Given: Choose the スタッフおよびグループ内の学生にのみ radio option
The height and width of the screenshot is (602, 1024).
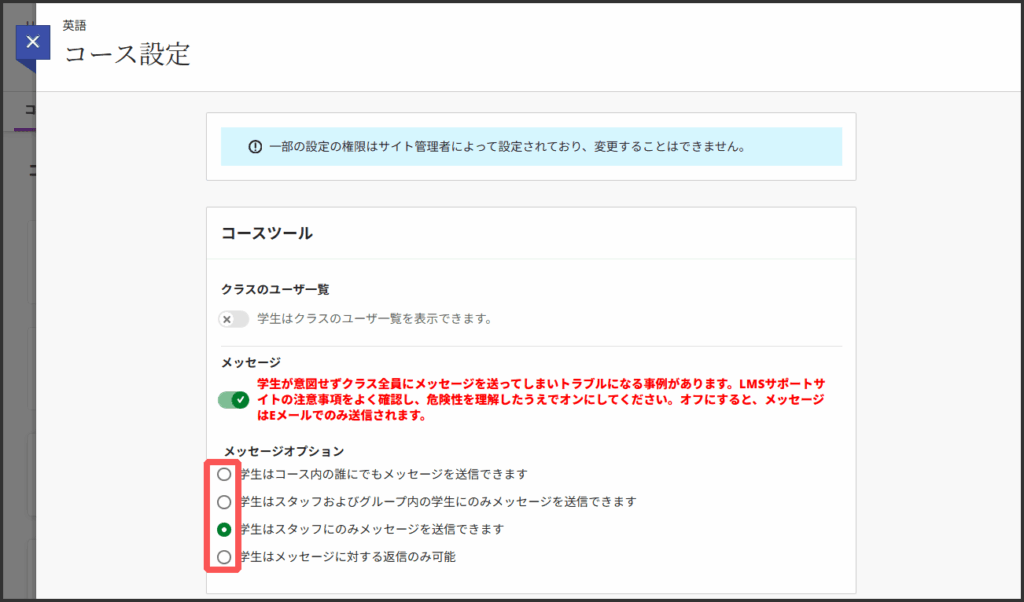Looking at the screenshot, I should [224, 502].
